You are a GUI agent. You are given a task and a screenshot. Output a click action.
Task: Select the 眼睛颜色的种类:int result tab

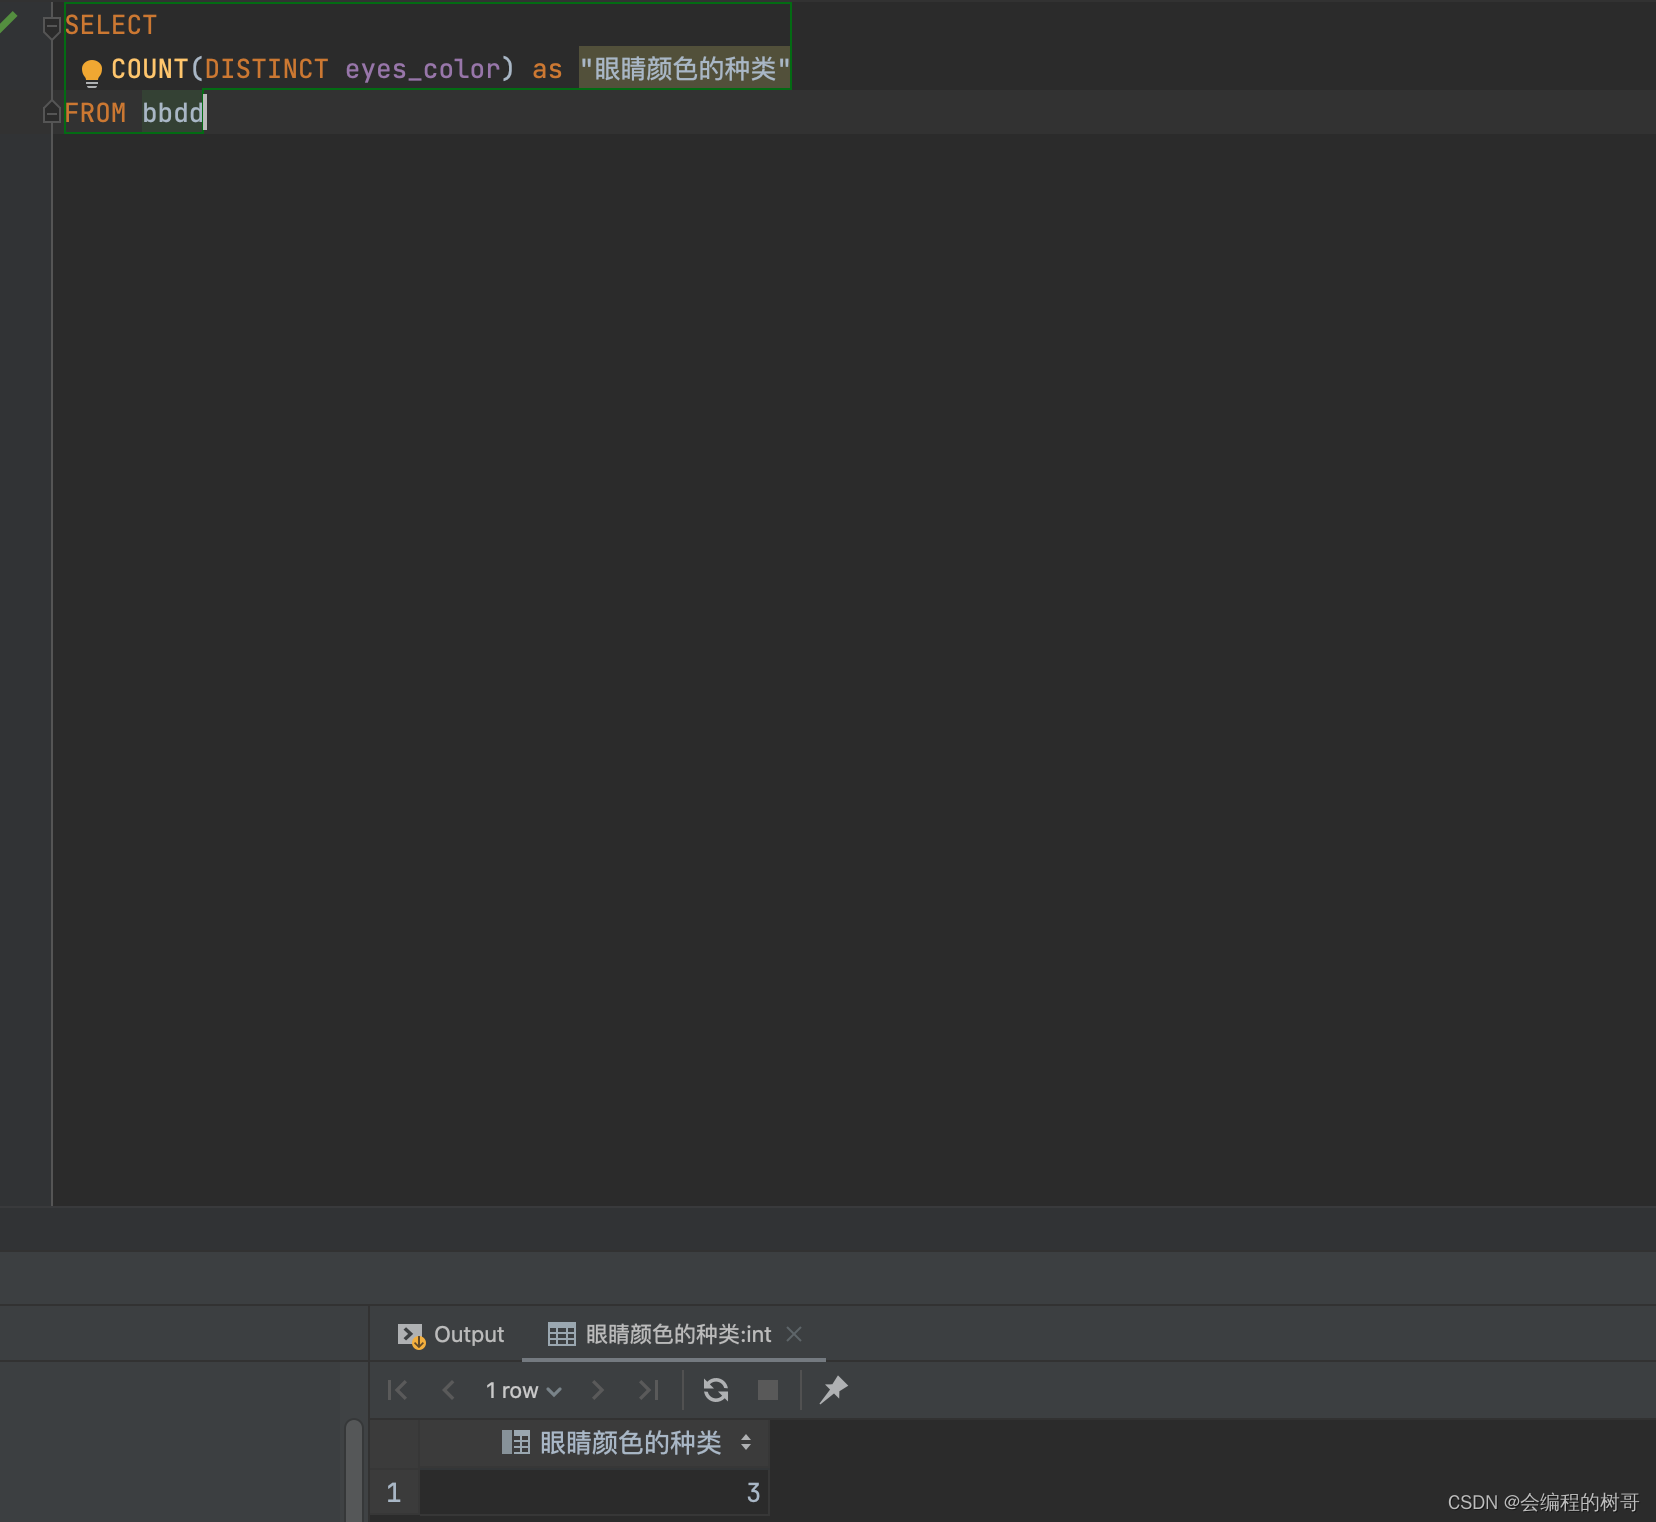click(x=660, y=1334)
